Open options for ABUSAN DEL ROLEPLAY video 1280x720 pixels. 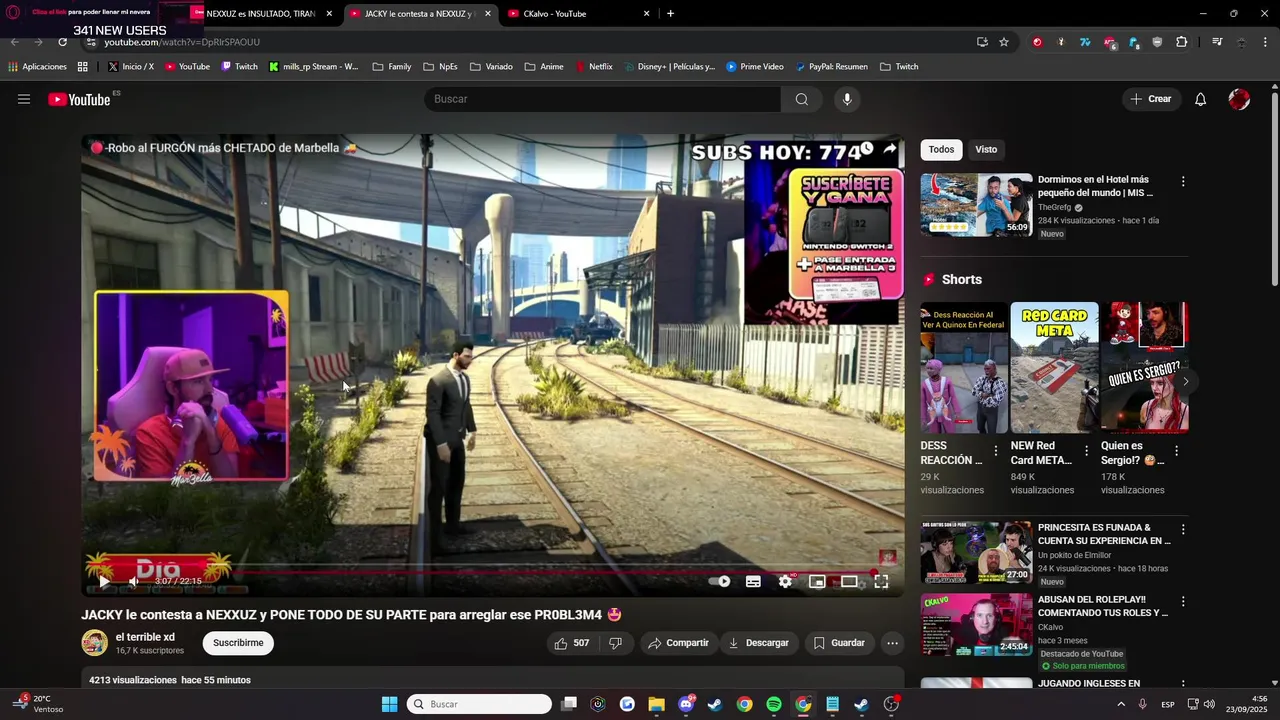pyautogui.click(x=1183, y=602)
